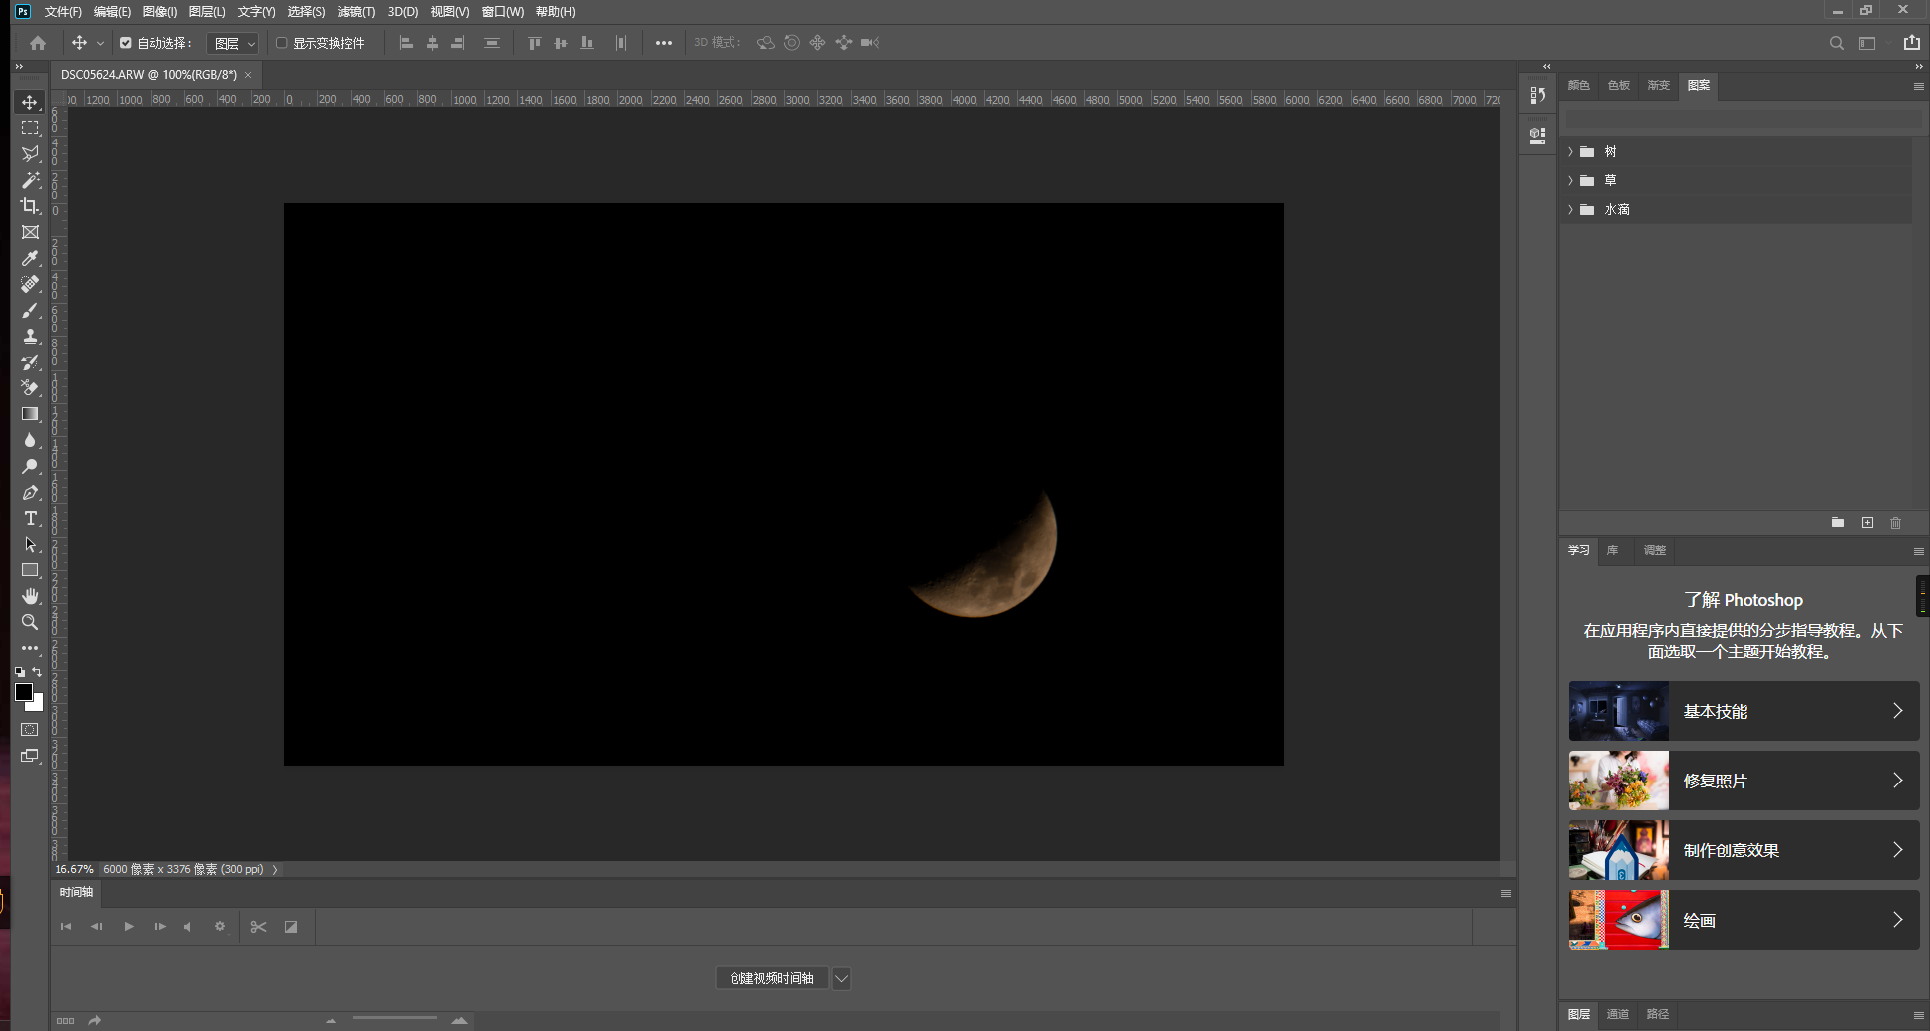Screen dimensions: 1930x1031
Task: Select the Zoom tool
Action: pyautogui.click(x=30, y=622)
